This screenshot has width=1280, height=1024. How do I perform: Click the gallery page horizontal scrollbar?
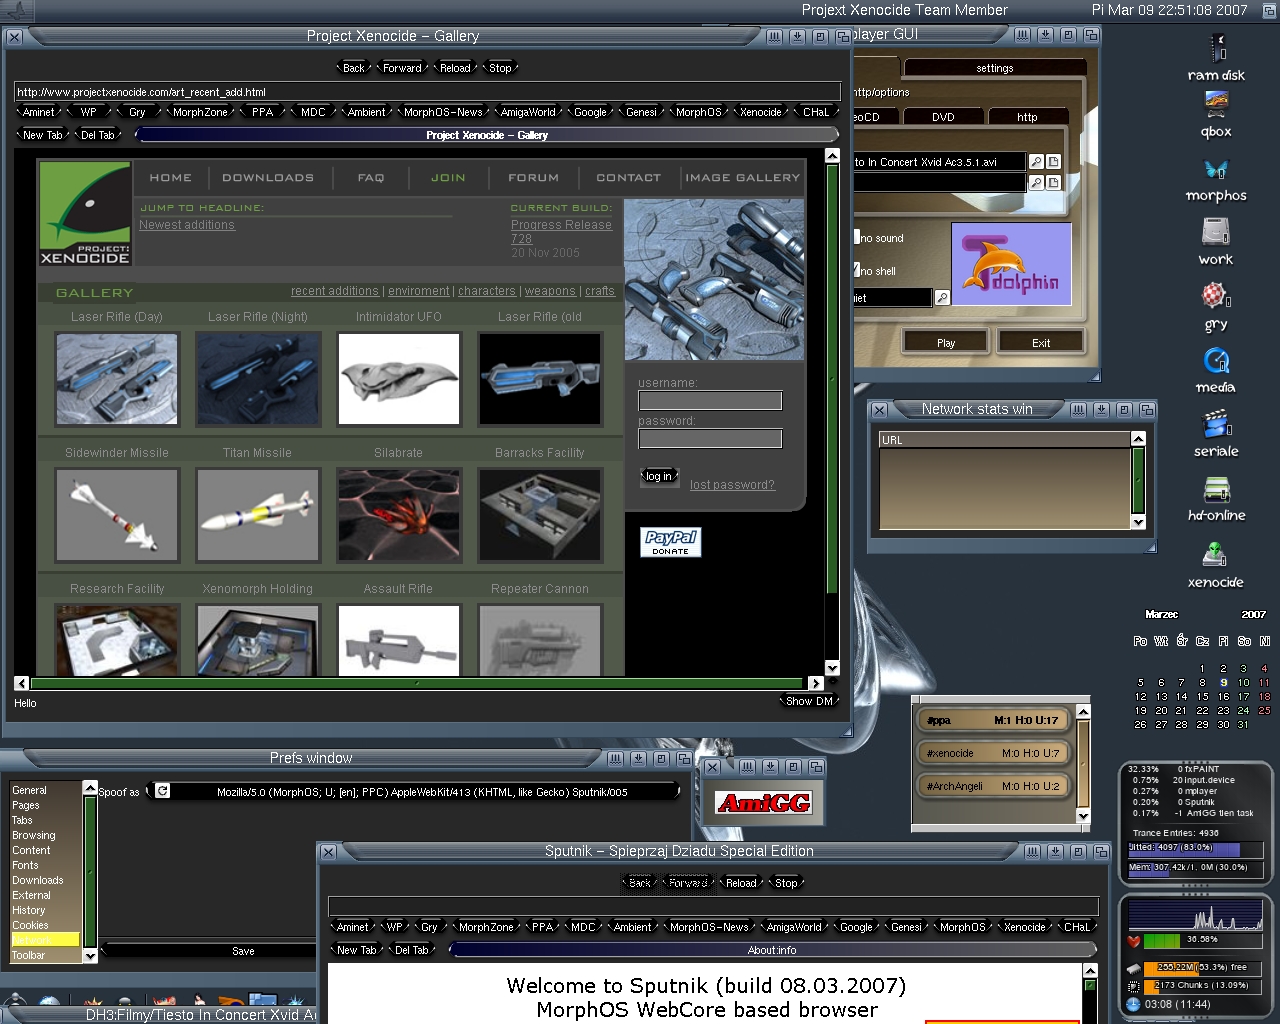[x=417, y=683]
